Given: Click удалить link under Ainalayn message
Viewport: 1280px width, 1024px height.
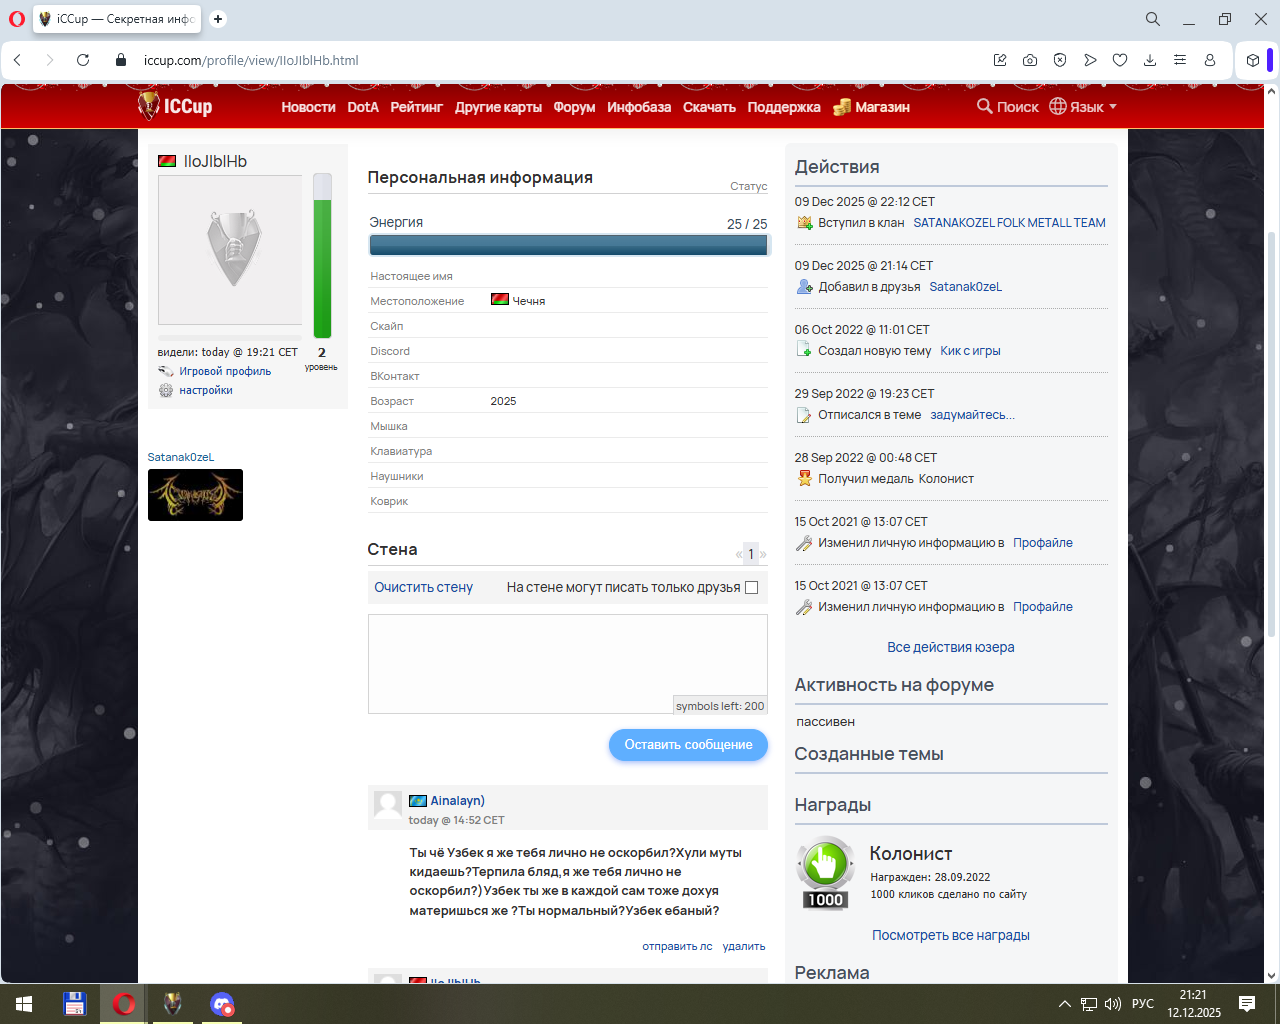Looking at the screenshot, I should (x=744, y=946).
